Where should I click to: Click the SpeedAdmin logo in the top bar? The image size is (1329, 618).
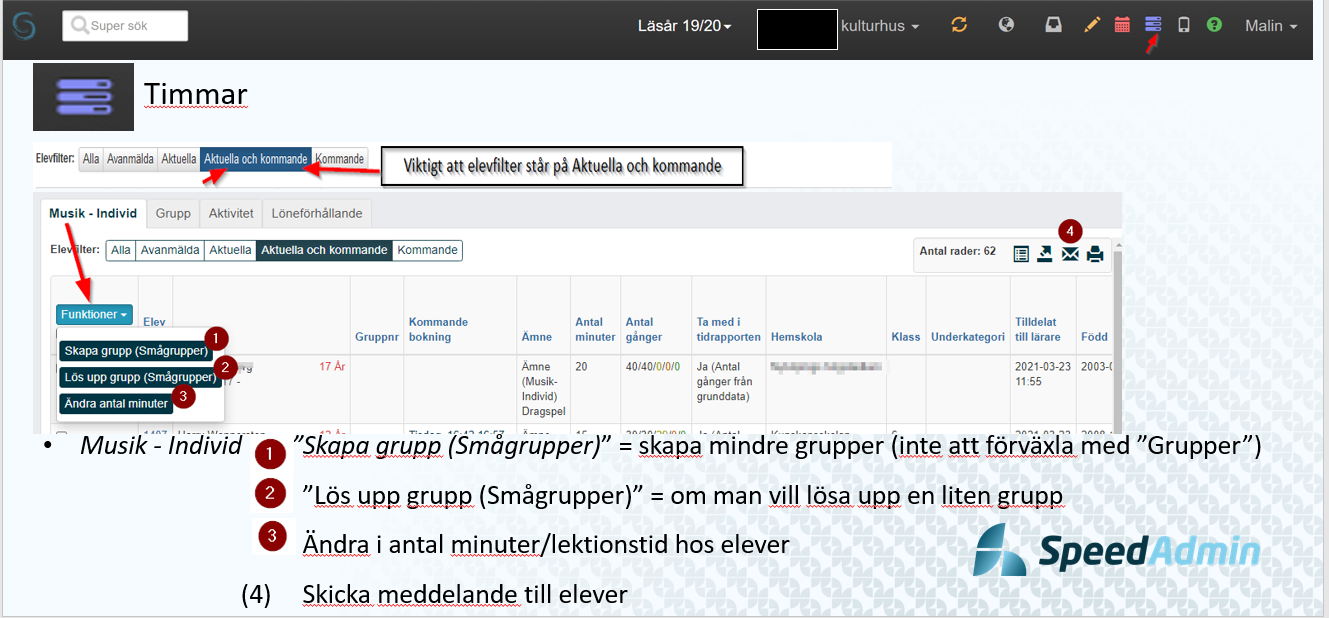23,25
